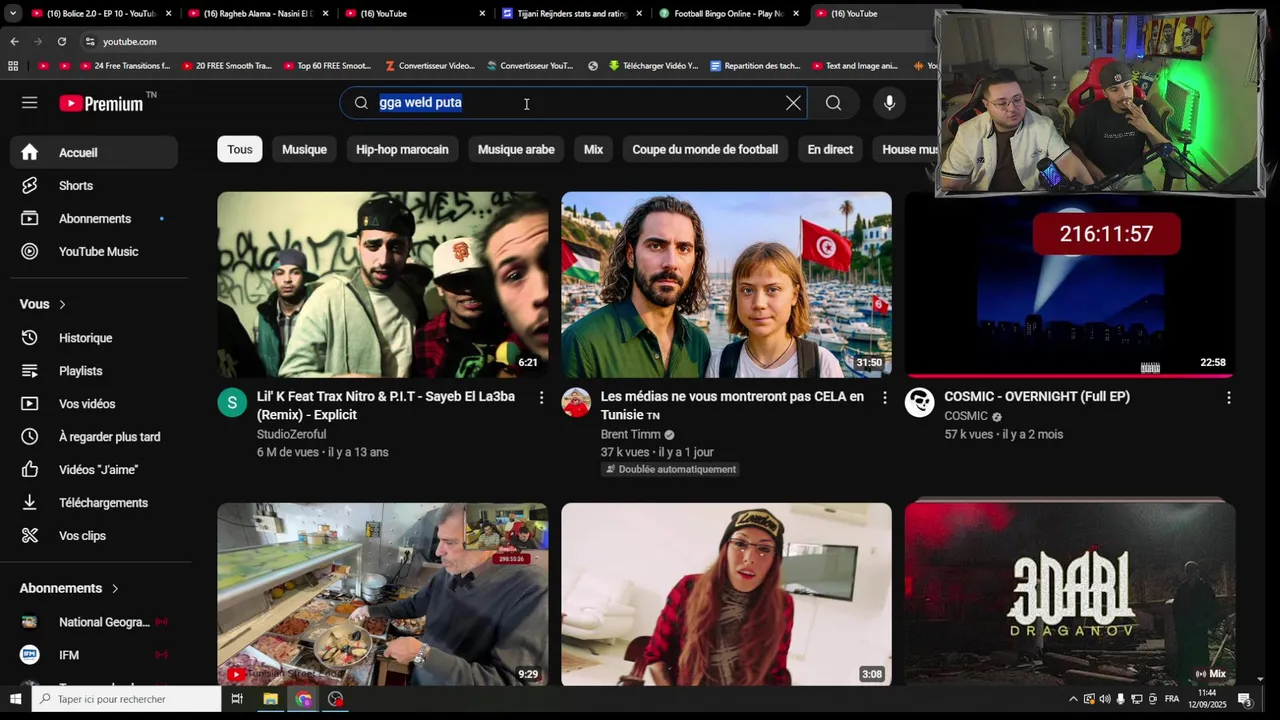Open more options for Lil' K video
The image size is (1280, 720).
[541, 397]
